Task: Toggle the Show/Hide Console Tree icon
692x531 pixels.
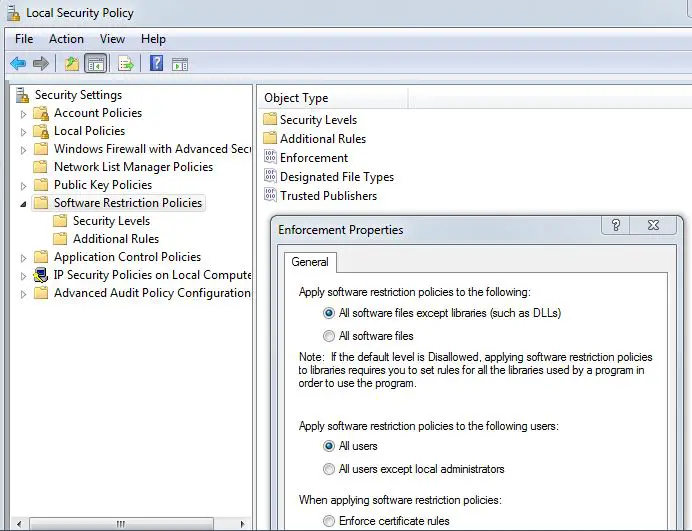Action: pos(95,64)
